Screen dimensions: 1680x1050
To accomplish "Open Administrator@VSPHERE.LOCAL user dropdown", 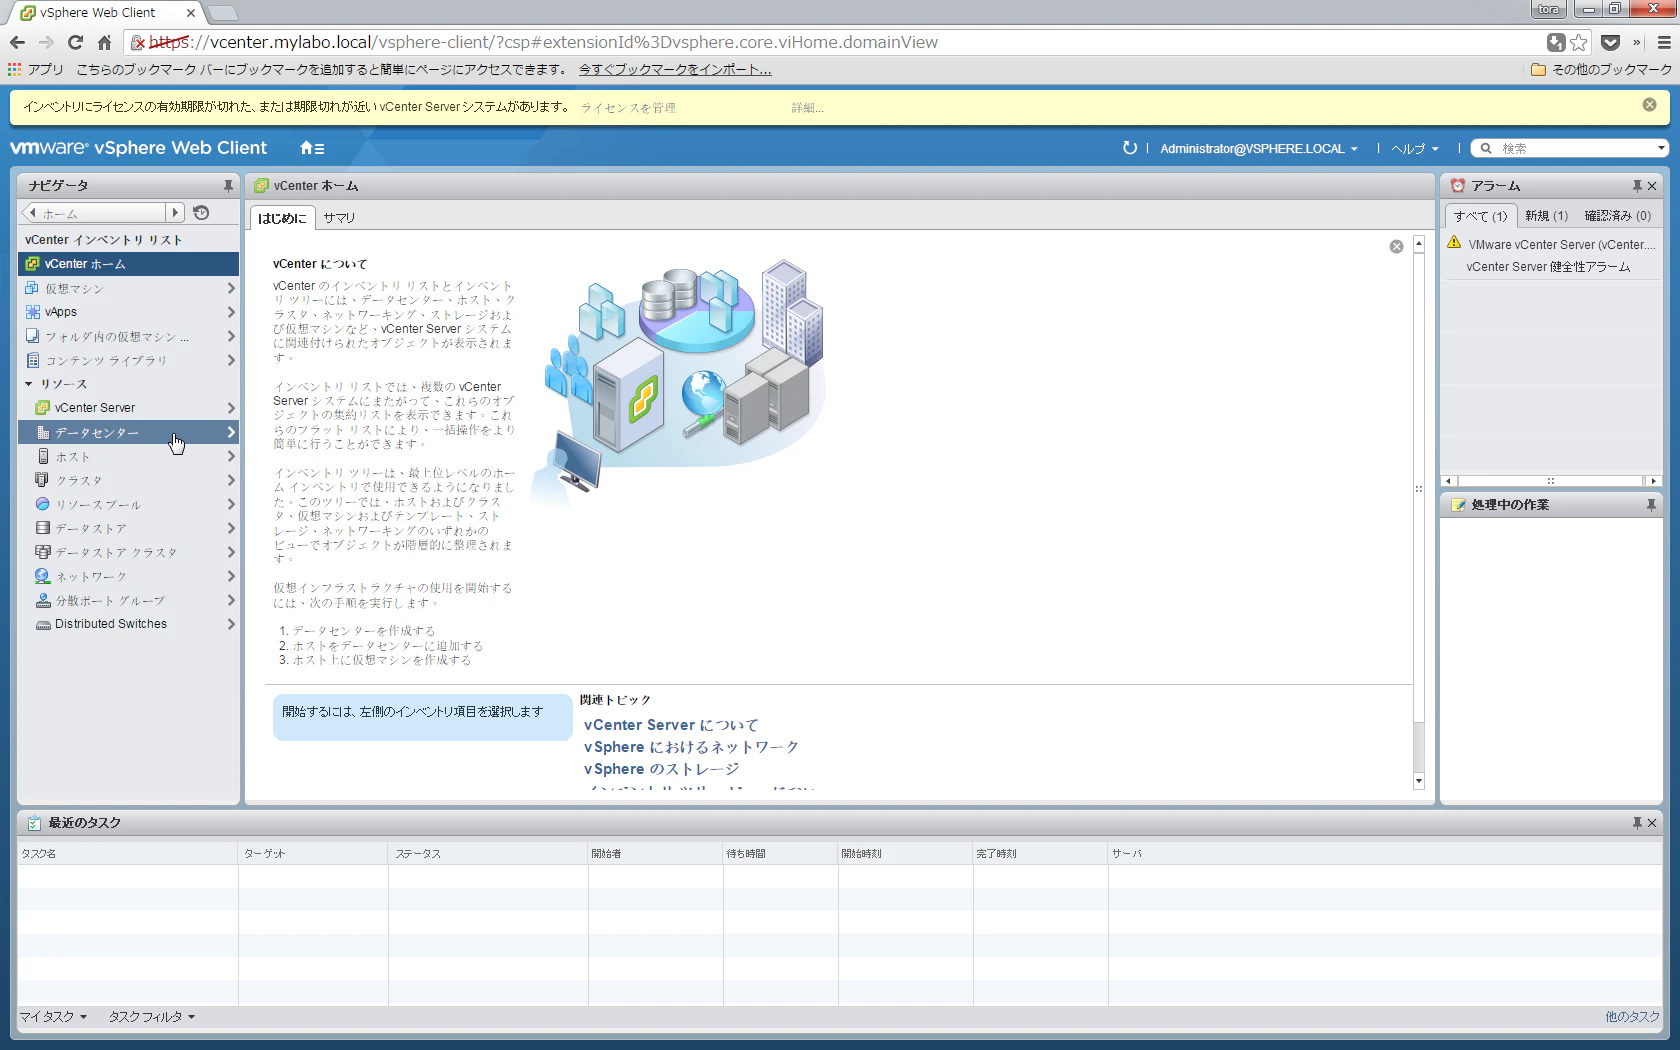I will click(x=1259, y=148).
